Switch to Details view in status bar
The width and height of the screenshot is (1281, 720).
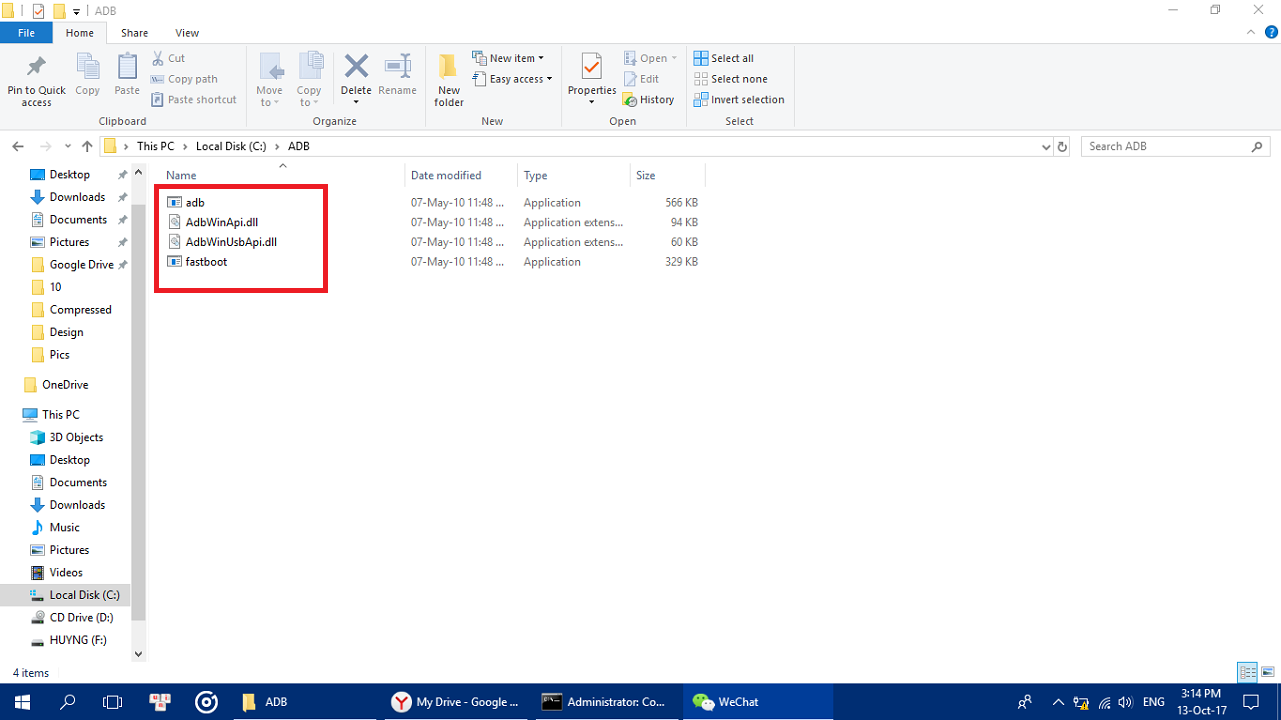pyautogui.click(x=1247, y=672)
